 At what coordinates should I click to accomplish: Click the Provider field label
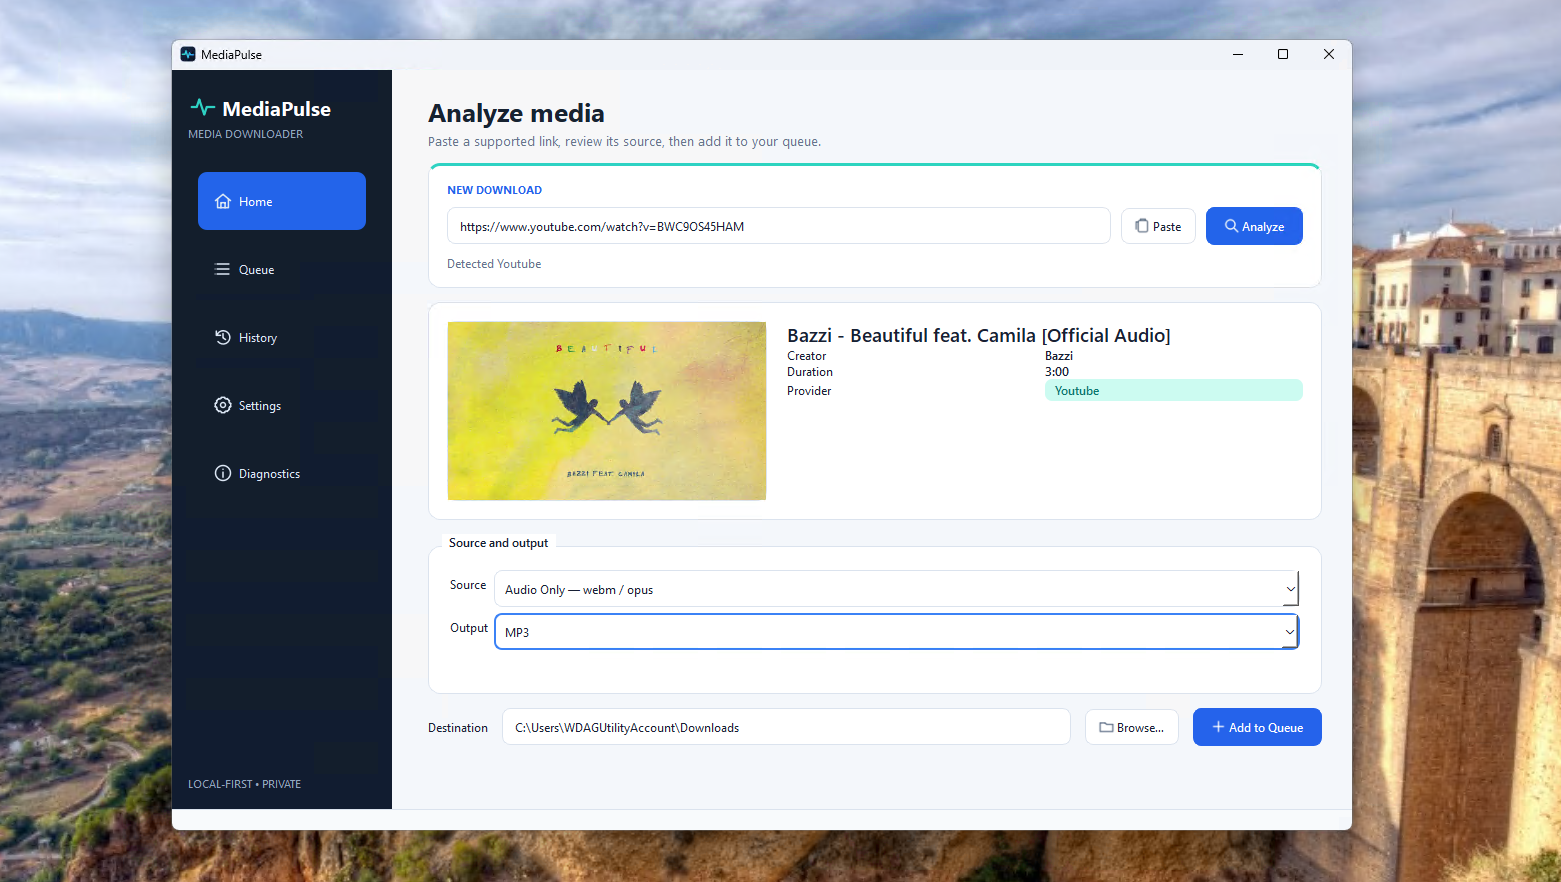click(809, 391)
